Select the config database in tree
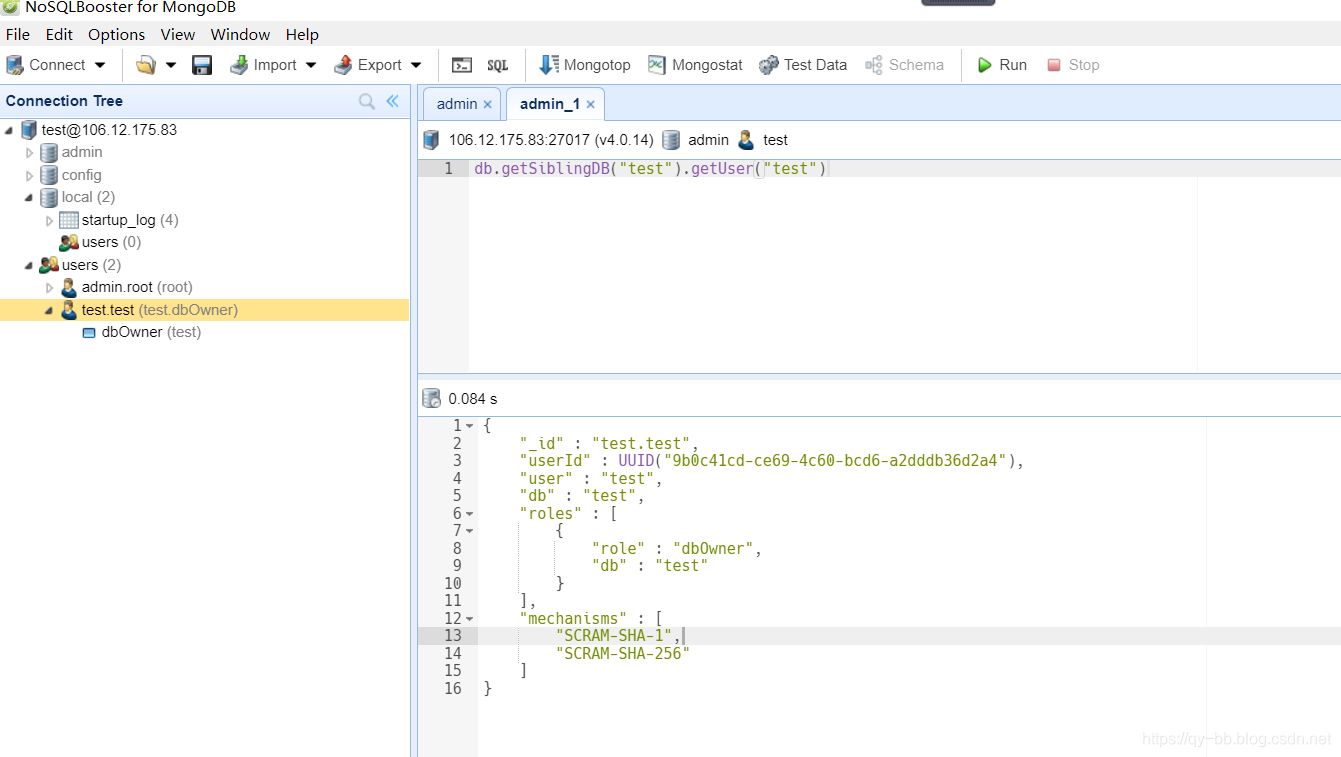The image size is (1341, 757). tap(82, 175)
